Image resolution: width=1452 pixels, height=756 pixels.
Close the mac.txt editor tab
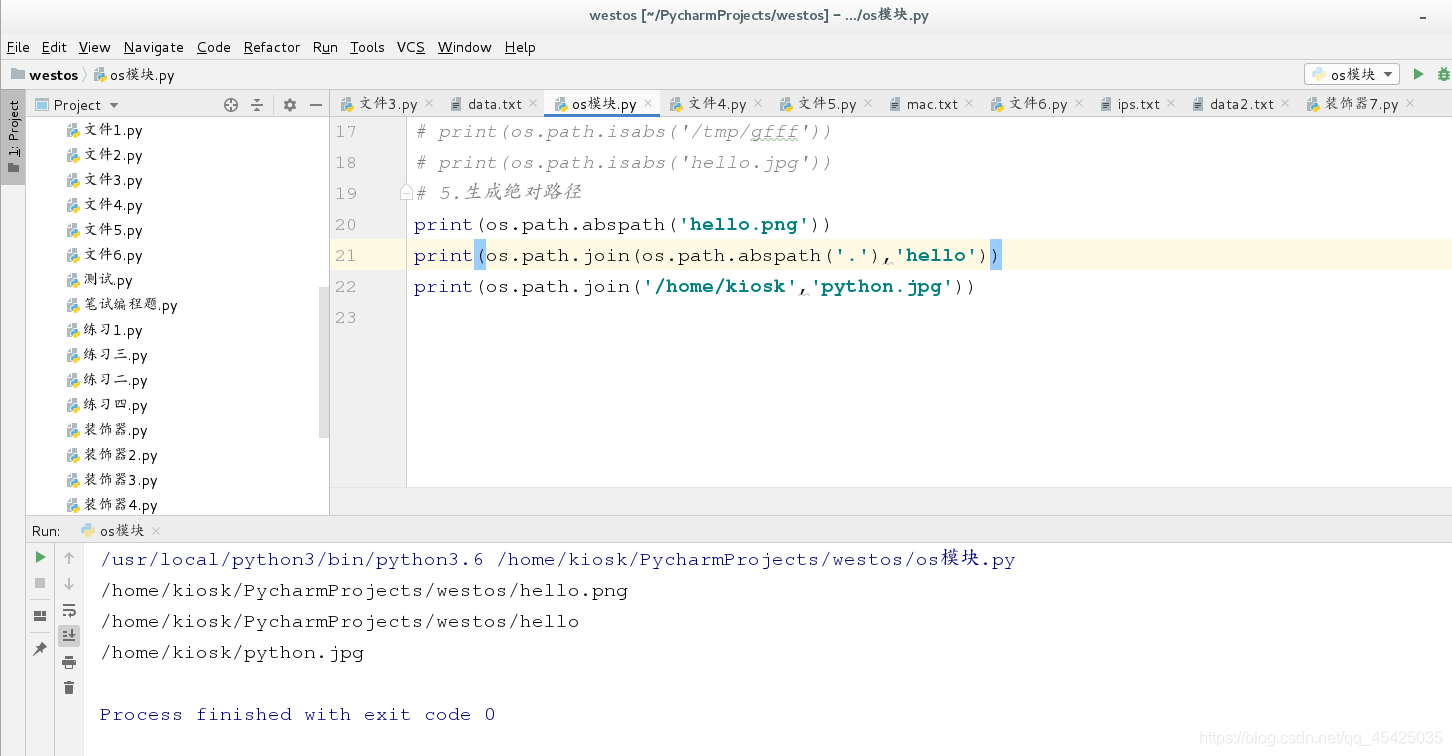click(969, 104)
